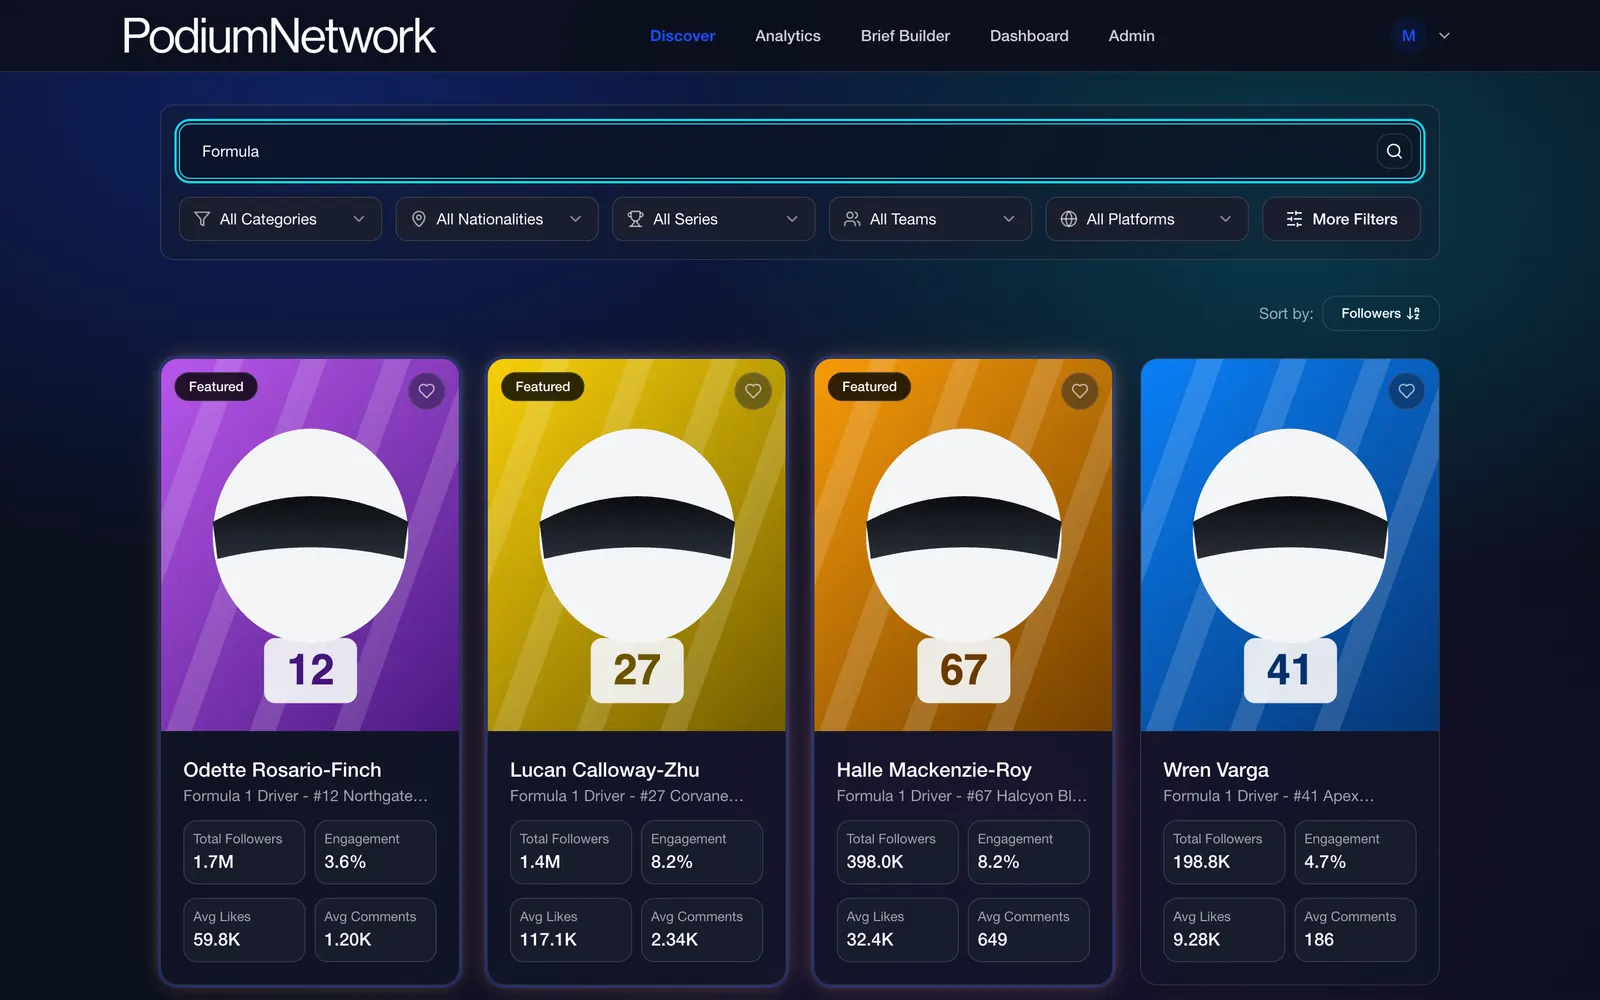Click the Featured badge on Odette's card
Screen dimensions: 1600x1000
pos(216,387)
